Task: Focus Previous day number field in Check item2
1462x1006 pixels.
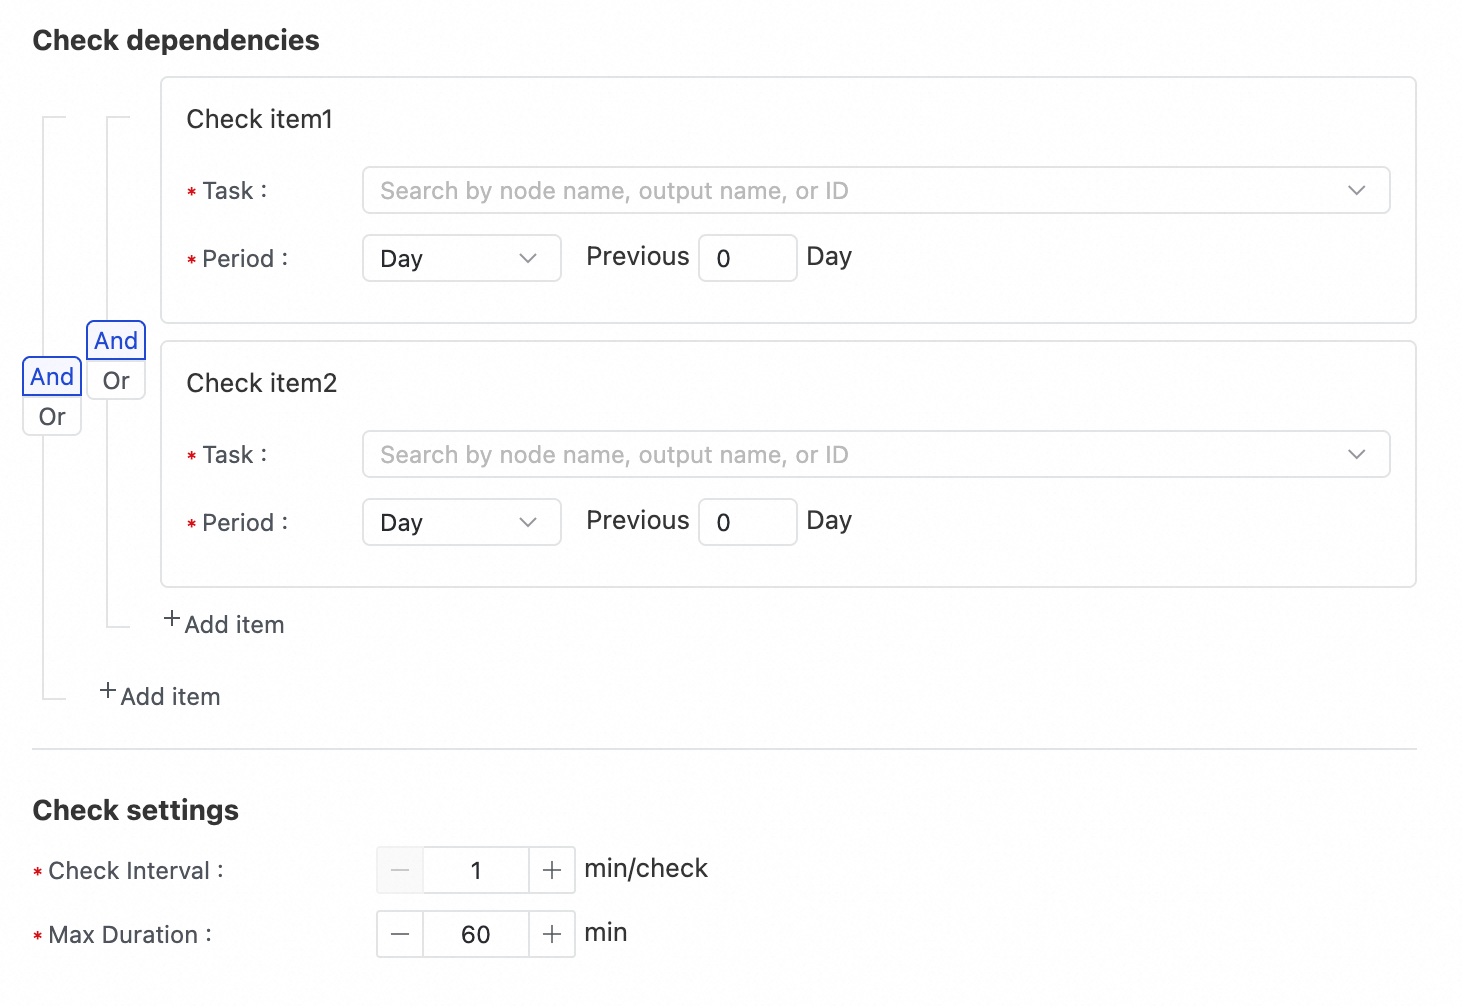Action: pyautogui.click(x=747, y=523)
